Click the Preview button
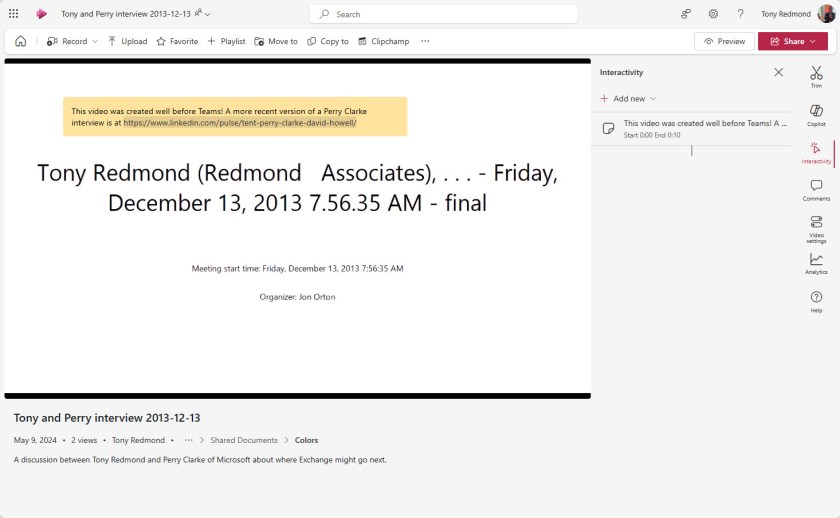Screen dimensions: 840x518 point(724,41)
